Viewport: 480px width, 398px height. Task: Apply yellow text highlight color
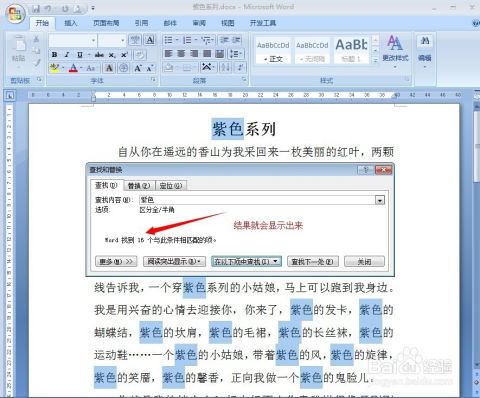[55, 68]
